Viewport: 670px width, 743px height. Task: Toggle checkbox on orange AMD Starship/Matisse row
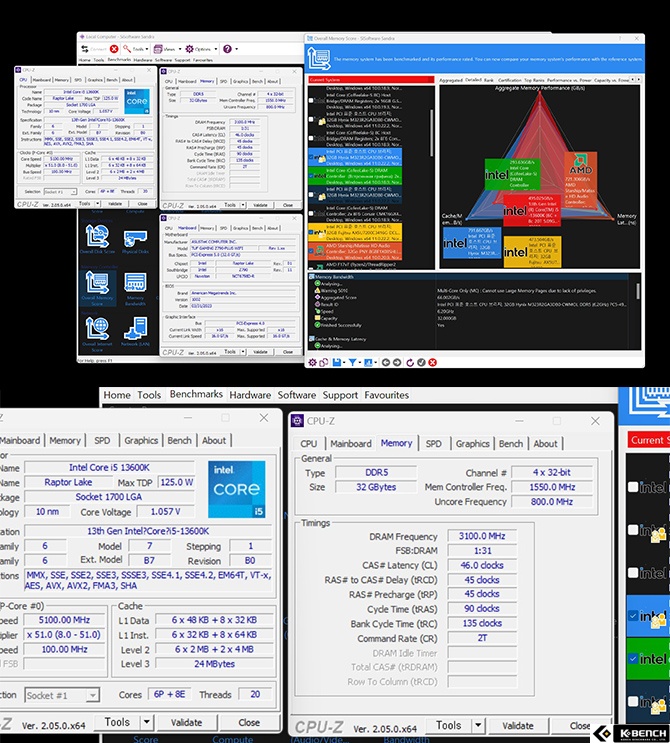(x=311, y=251)
